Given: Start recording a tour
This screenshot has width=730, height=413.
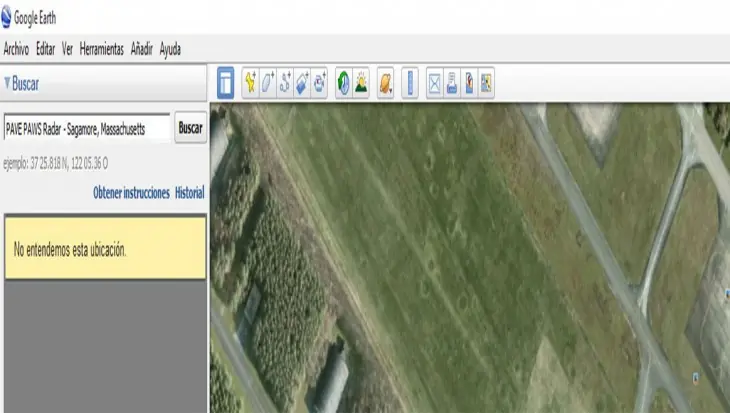Looking at the screenshot, I should pos(319,83).
